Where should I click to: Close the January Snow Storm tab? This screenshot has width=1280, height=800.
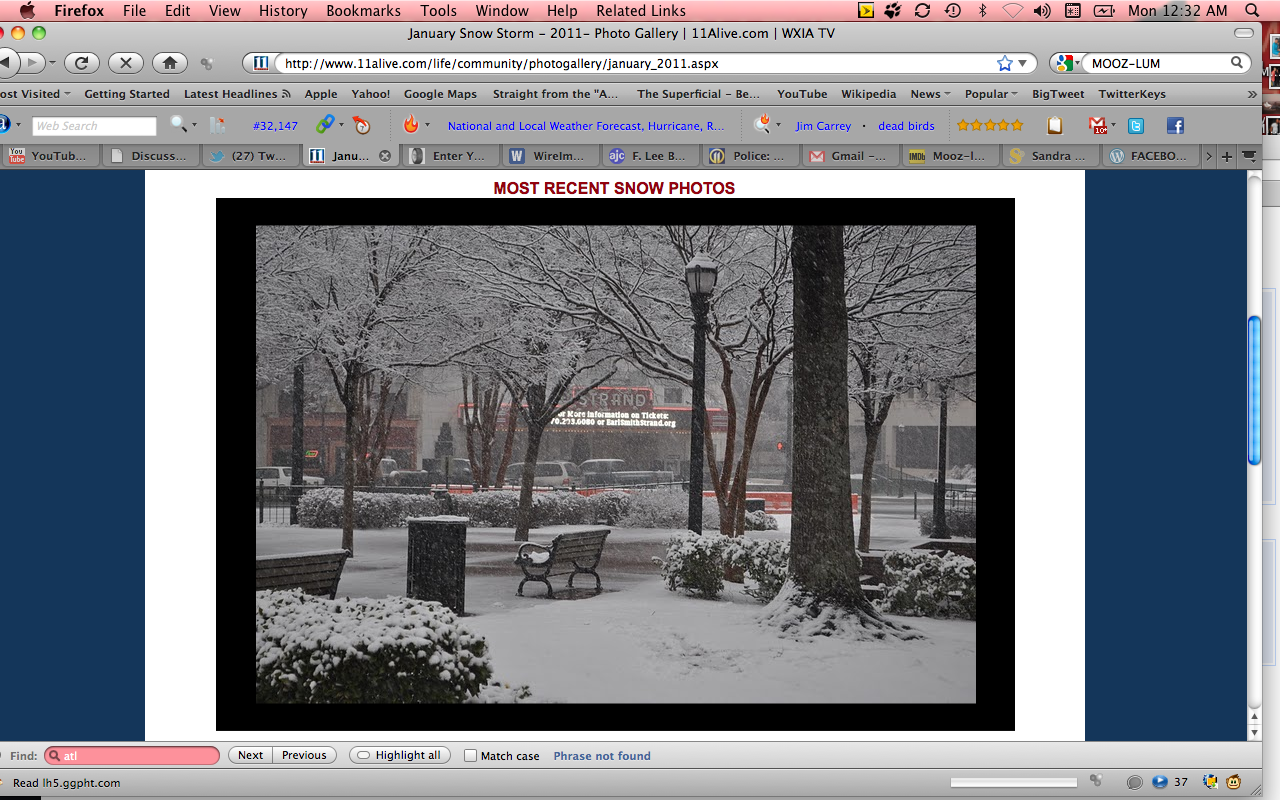click(x=385, y=156)
